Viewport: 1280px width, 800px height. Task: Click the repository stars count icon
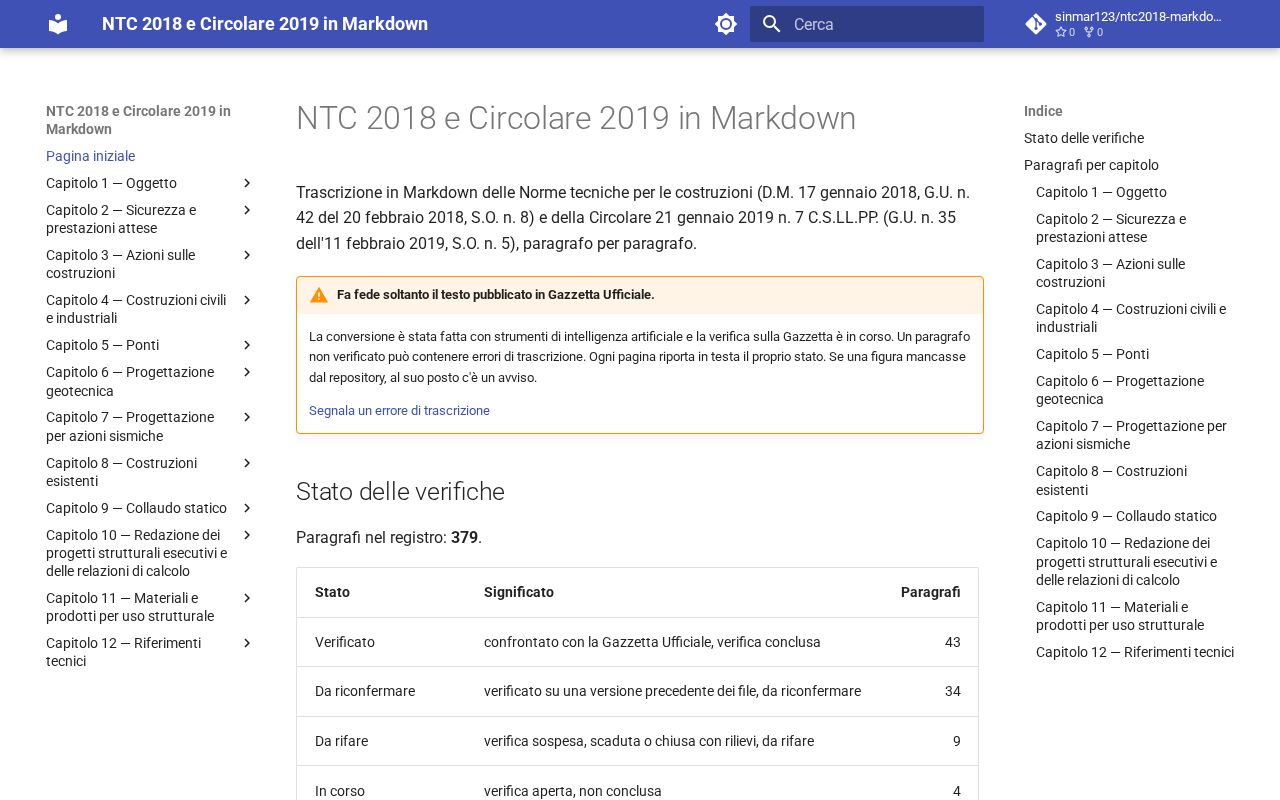click(1061, 32)
